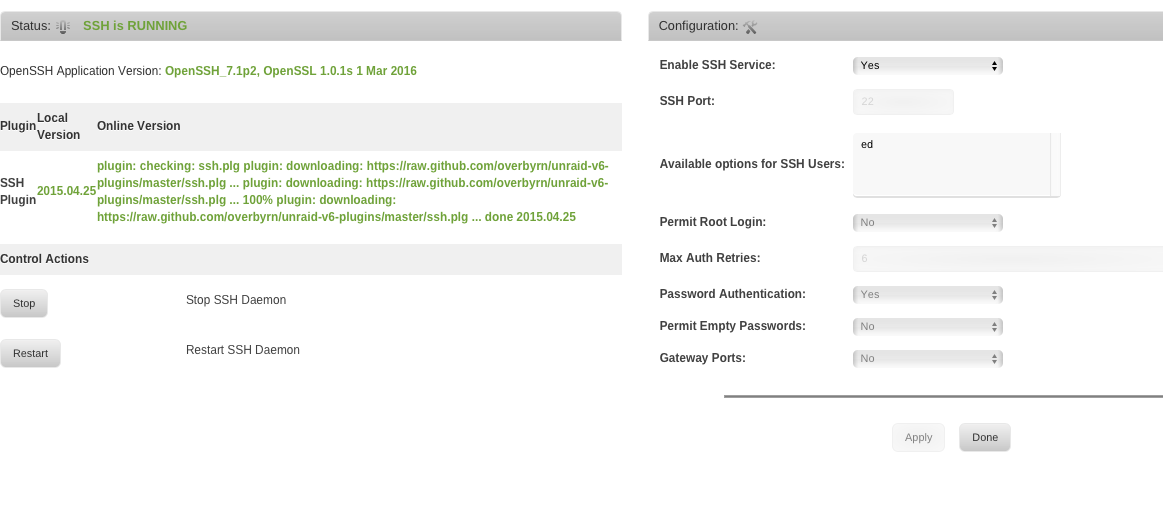1163x509 pixels.
Task: Click the Restart SSH daemon button
Action: click(x=30, y=353)
